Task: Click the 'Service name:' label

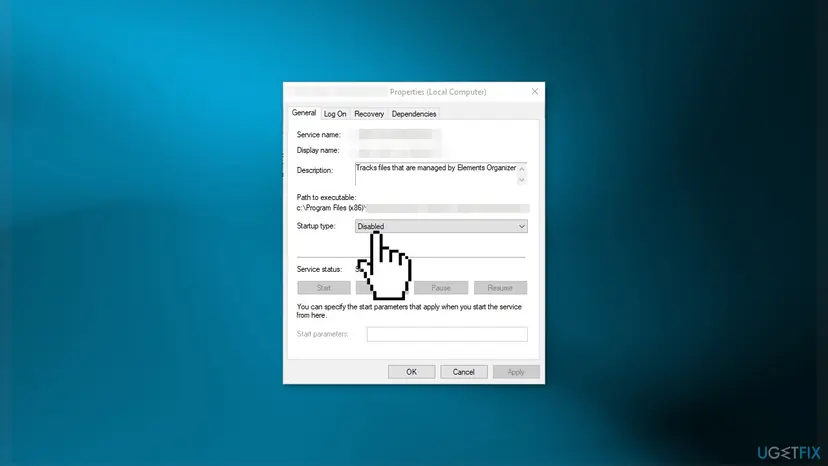Action: pos(318,135)
